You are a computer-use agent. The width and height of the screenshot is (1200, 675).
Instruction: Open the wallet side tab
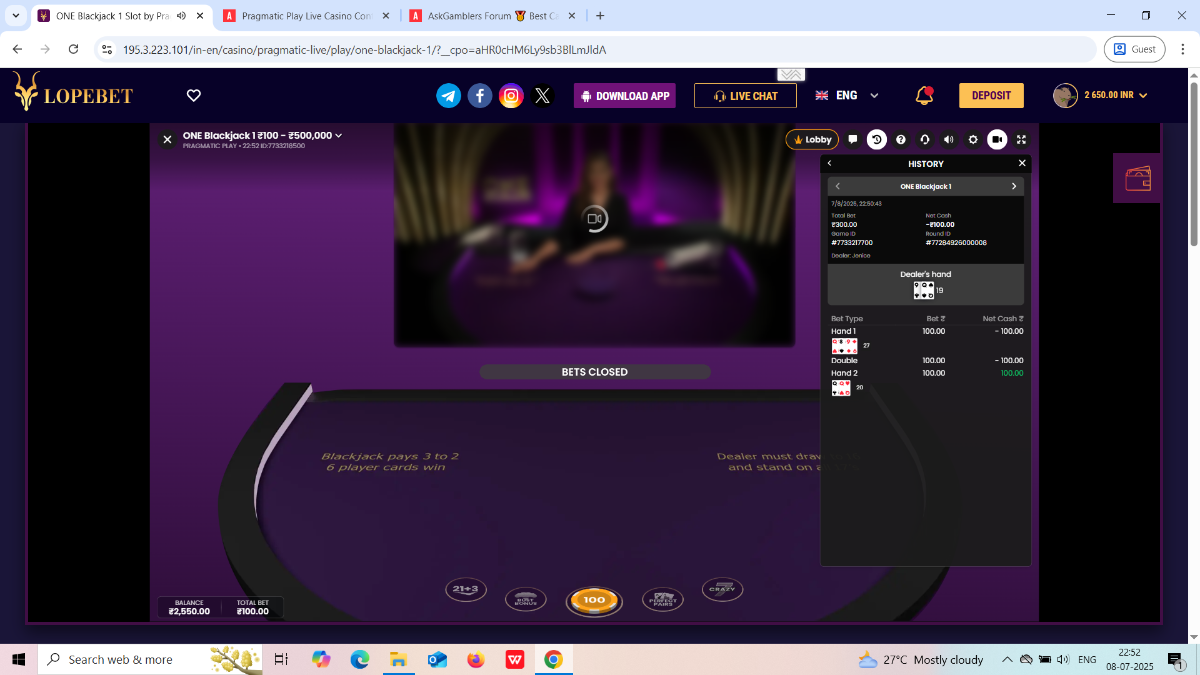(x=1138, y=179)
